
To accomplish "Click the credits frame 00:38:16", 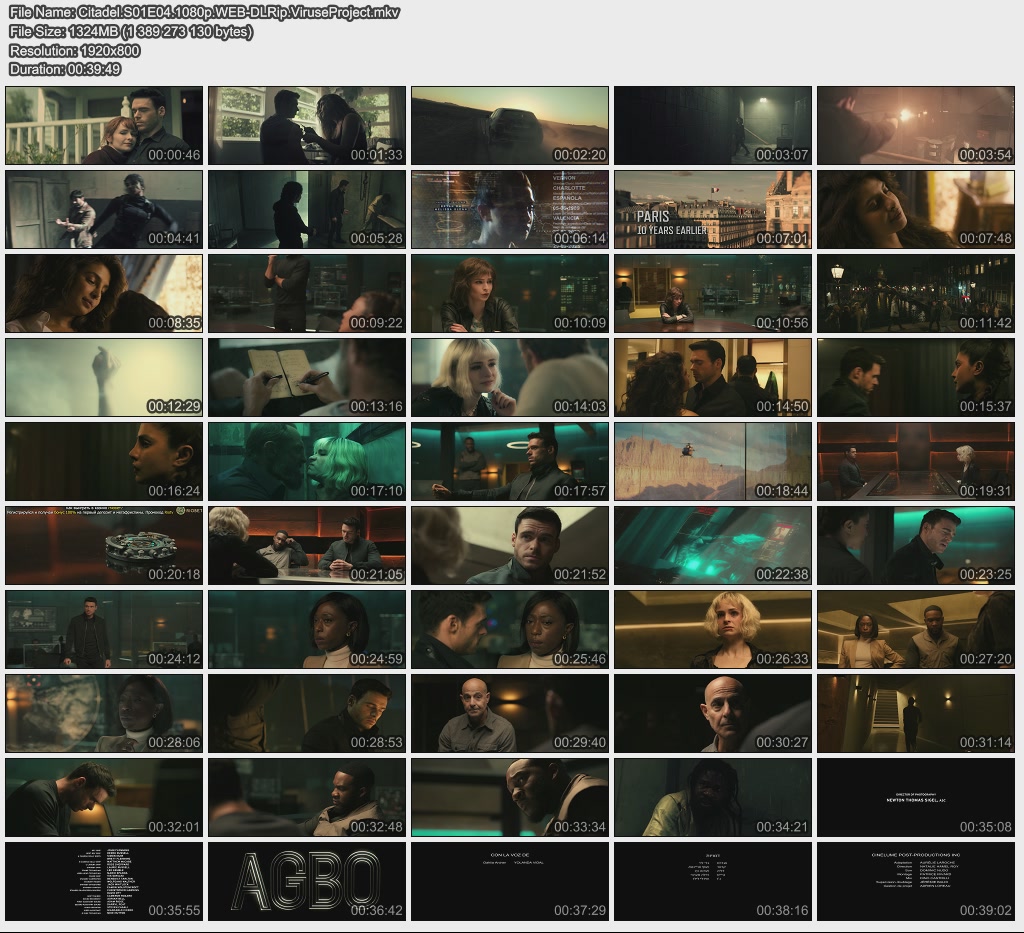I will coord(713,881).
